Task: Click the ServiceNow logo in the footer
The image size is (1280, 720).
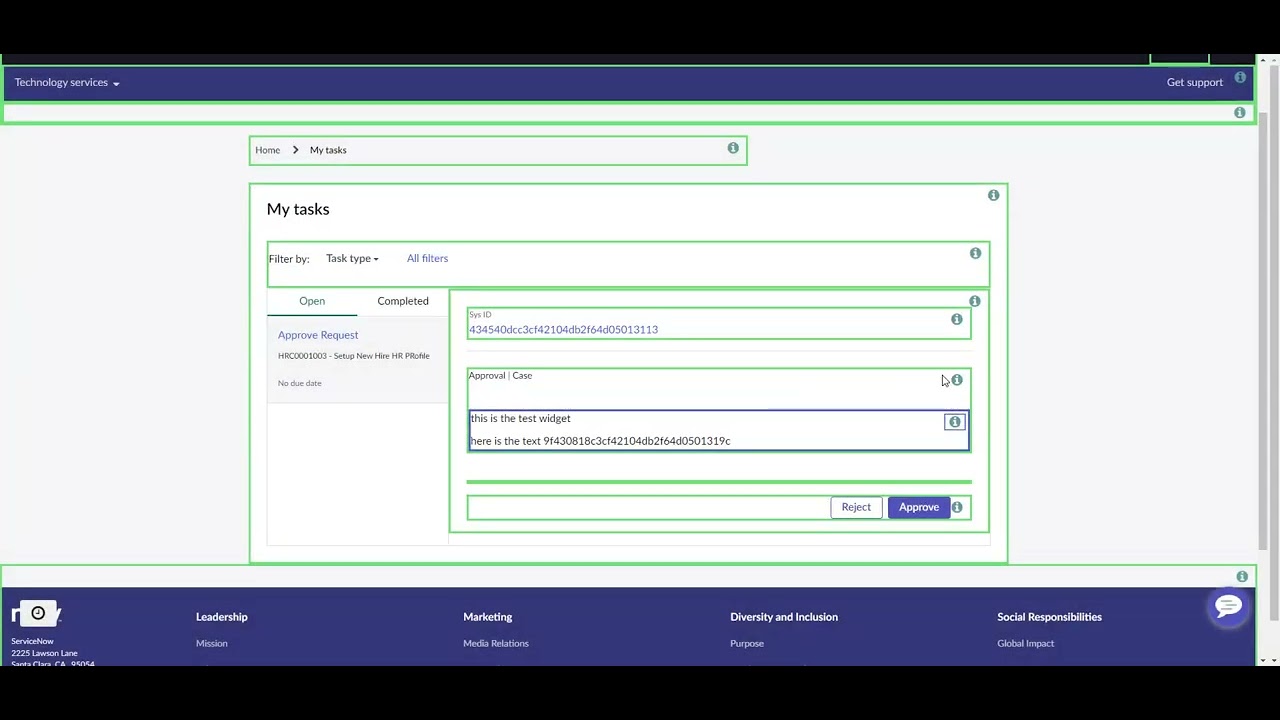Action: [x=37, y=613]
